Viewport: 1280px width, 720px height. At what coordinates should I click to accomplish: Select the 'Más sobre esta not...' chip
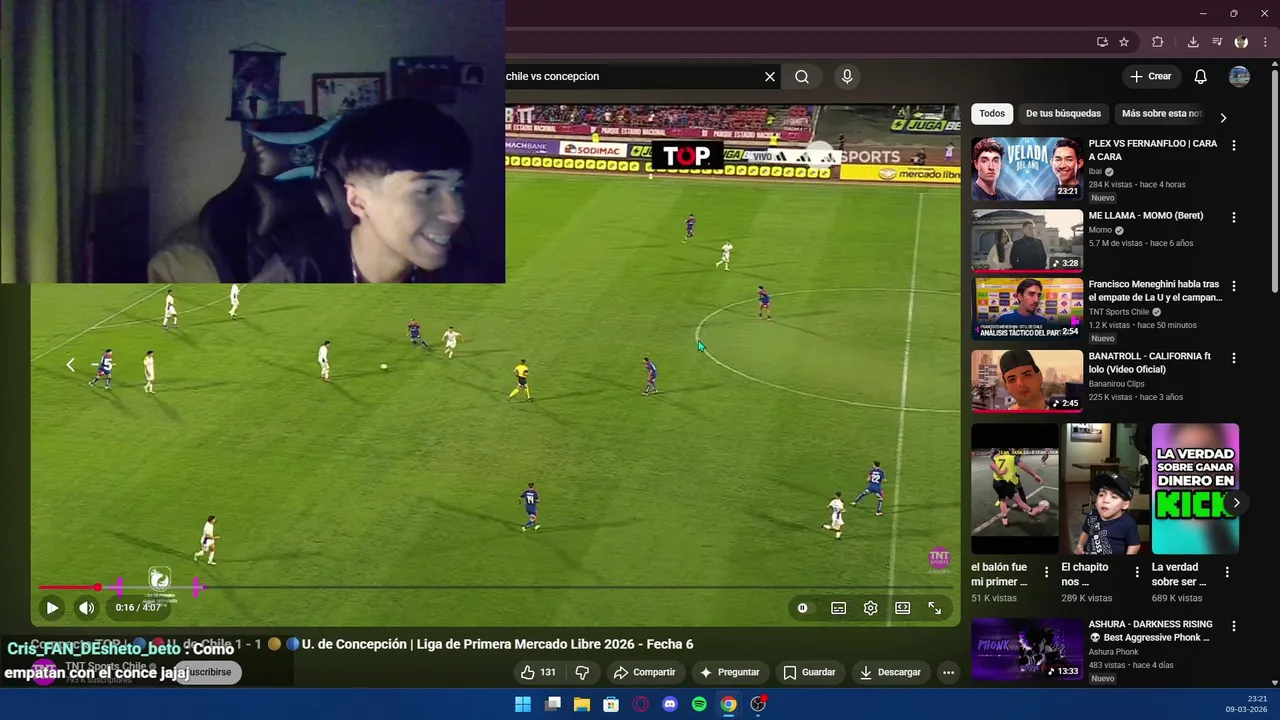[1162, 114]
